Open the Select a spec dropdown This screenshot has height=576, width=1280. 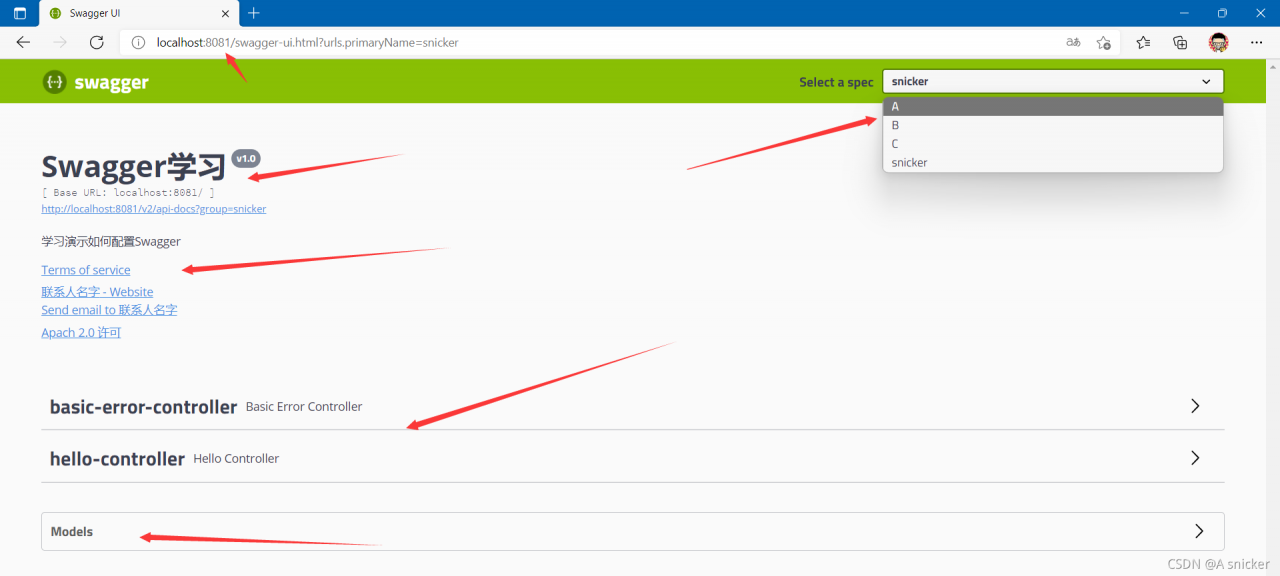pos(1053,82)
